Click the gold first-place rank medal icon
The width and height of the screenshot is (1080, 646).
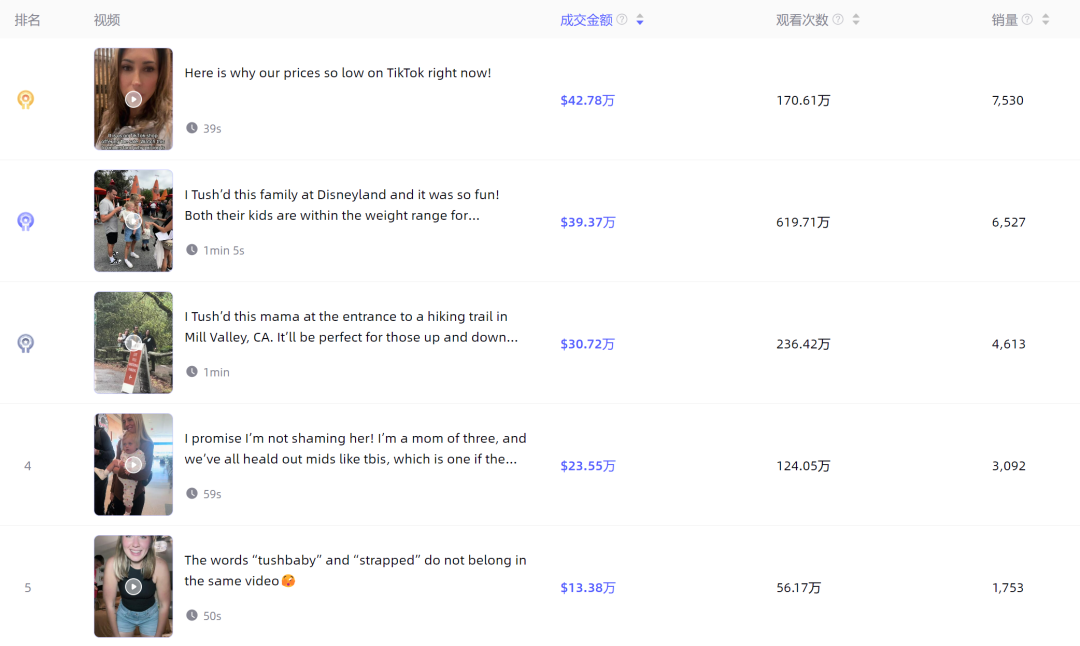point(26,100)
